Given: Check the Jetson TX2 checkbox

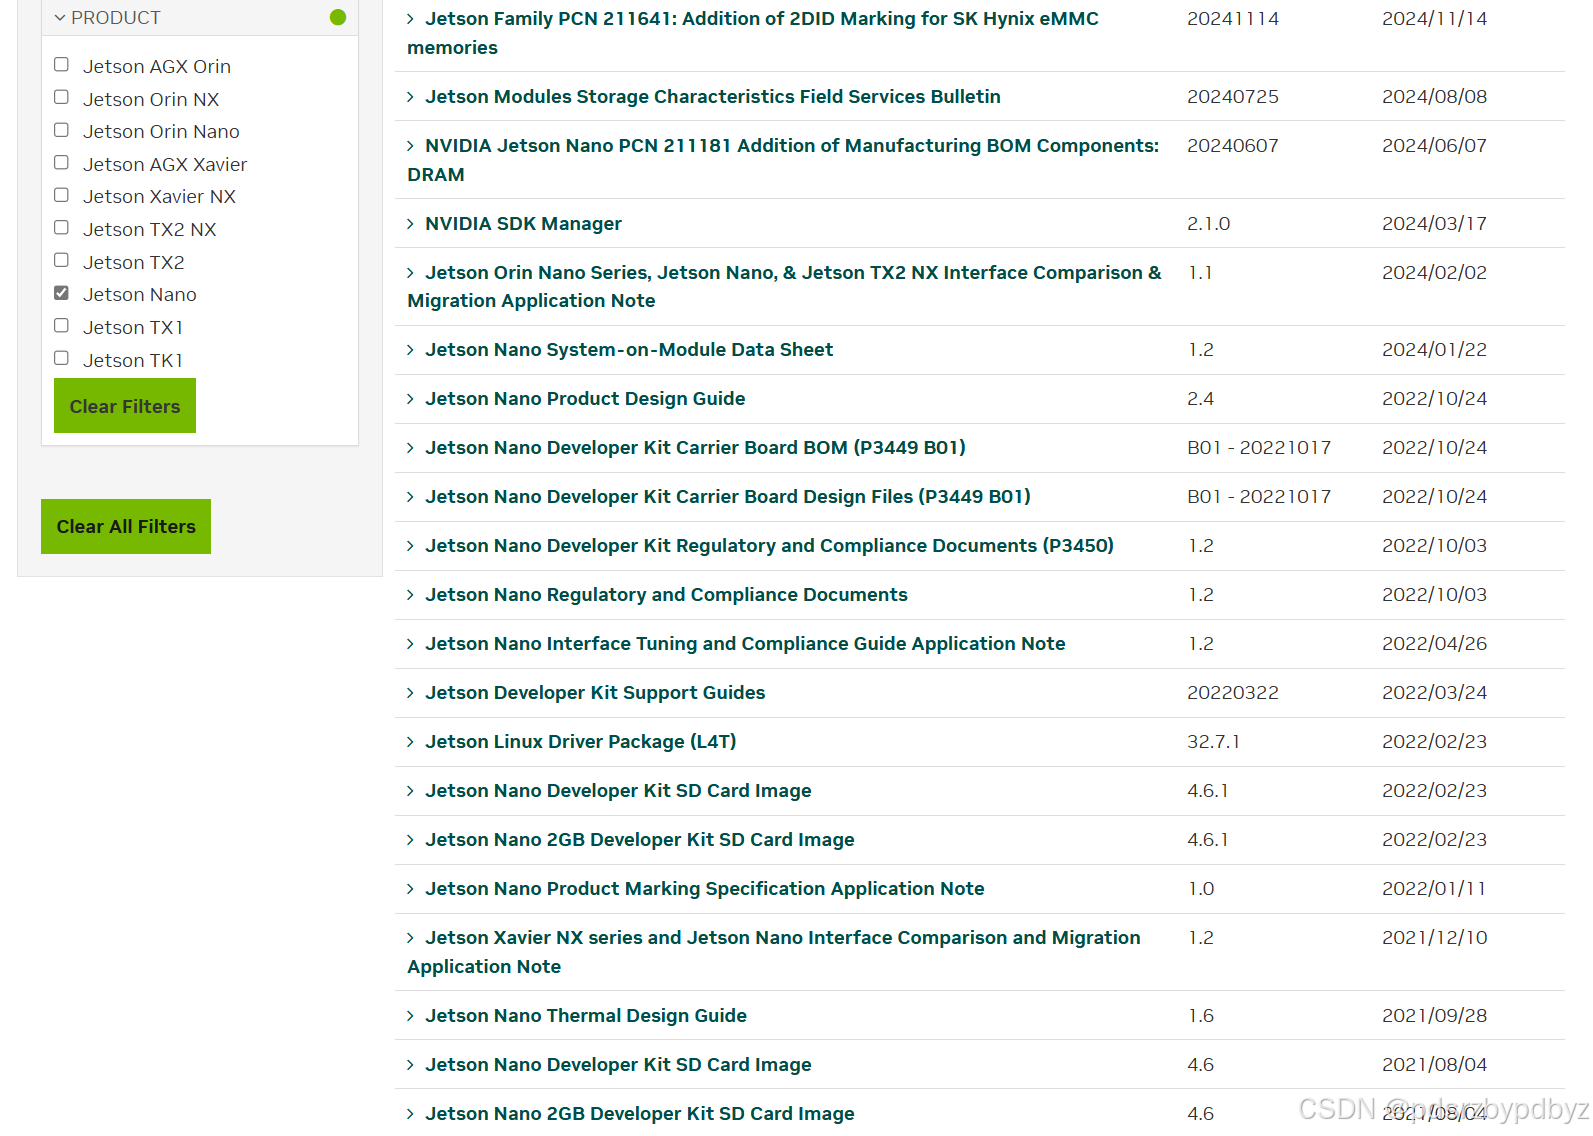Looking at the screenshot, I should coord(61,261).
